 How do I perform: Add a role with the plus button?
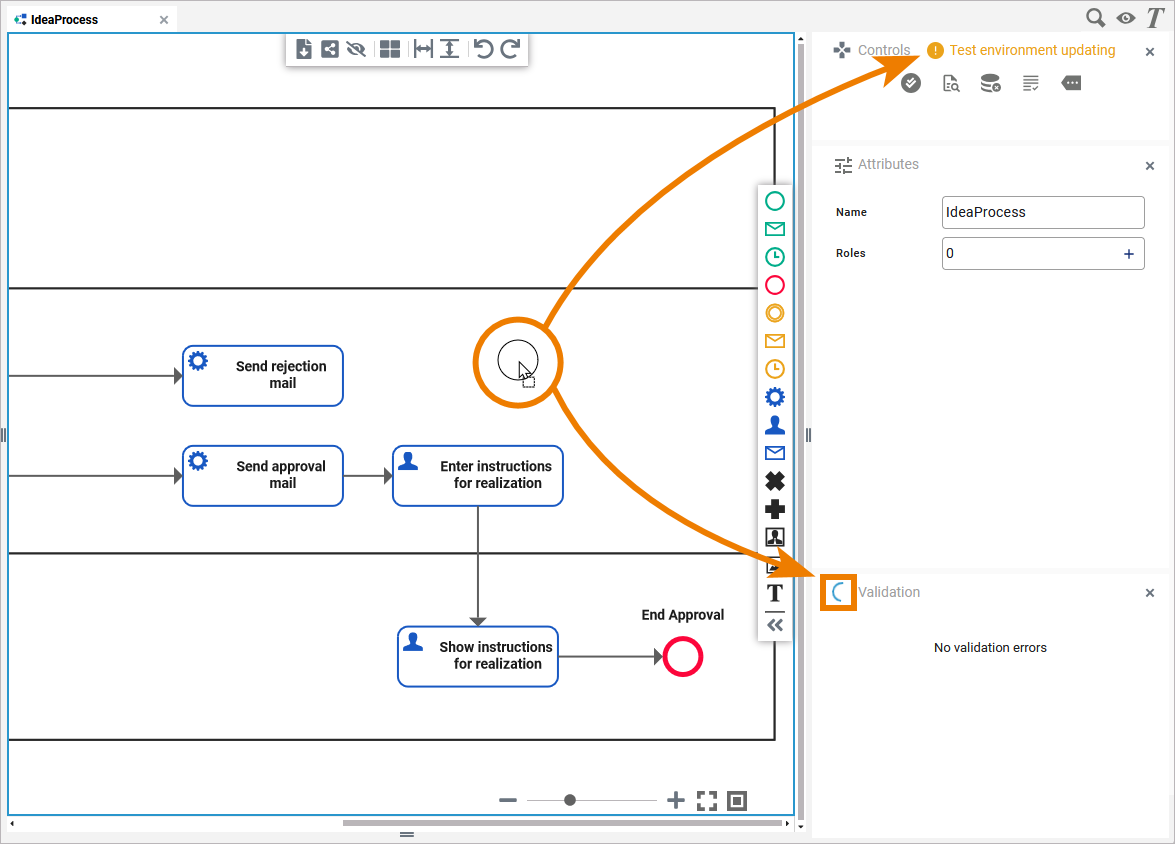(x=1128, y=254)
